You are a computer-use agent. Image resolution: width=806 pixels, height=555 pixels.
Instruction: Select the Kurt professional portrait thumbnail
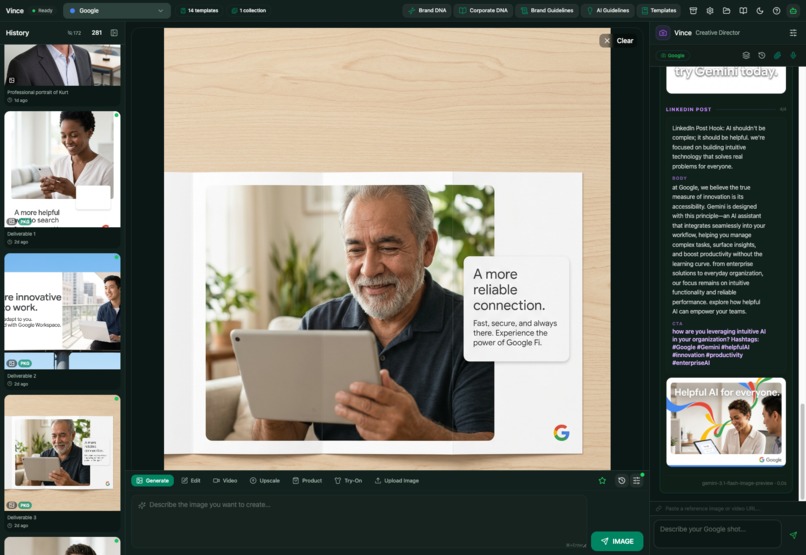[x=62, y=65]
